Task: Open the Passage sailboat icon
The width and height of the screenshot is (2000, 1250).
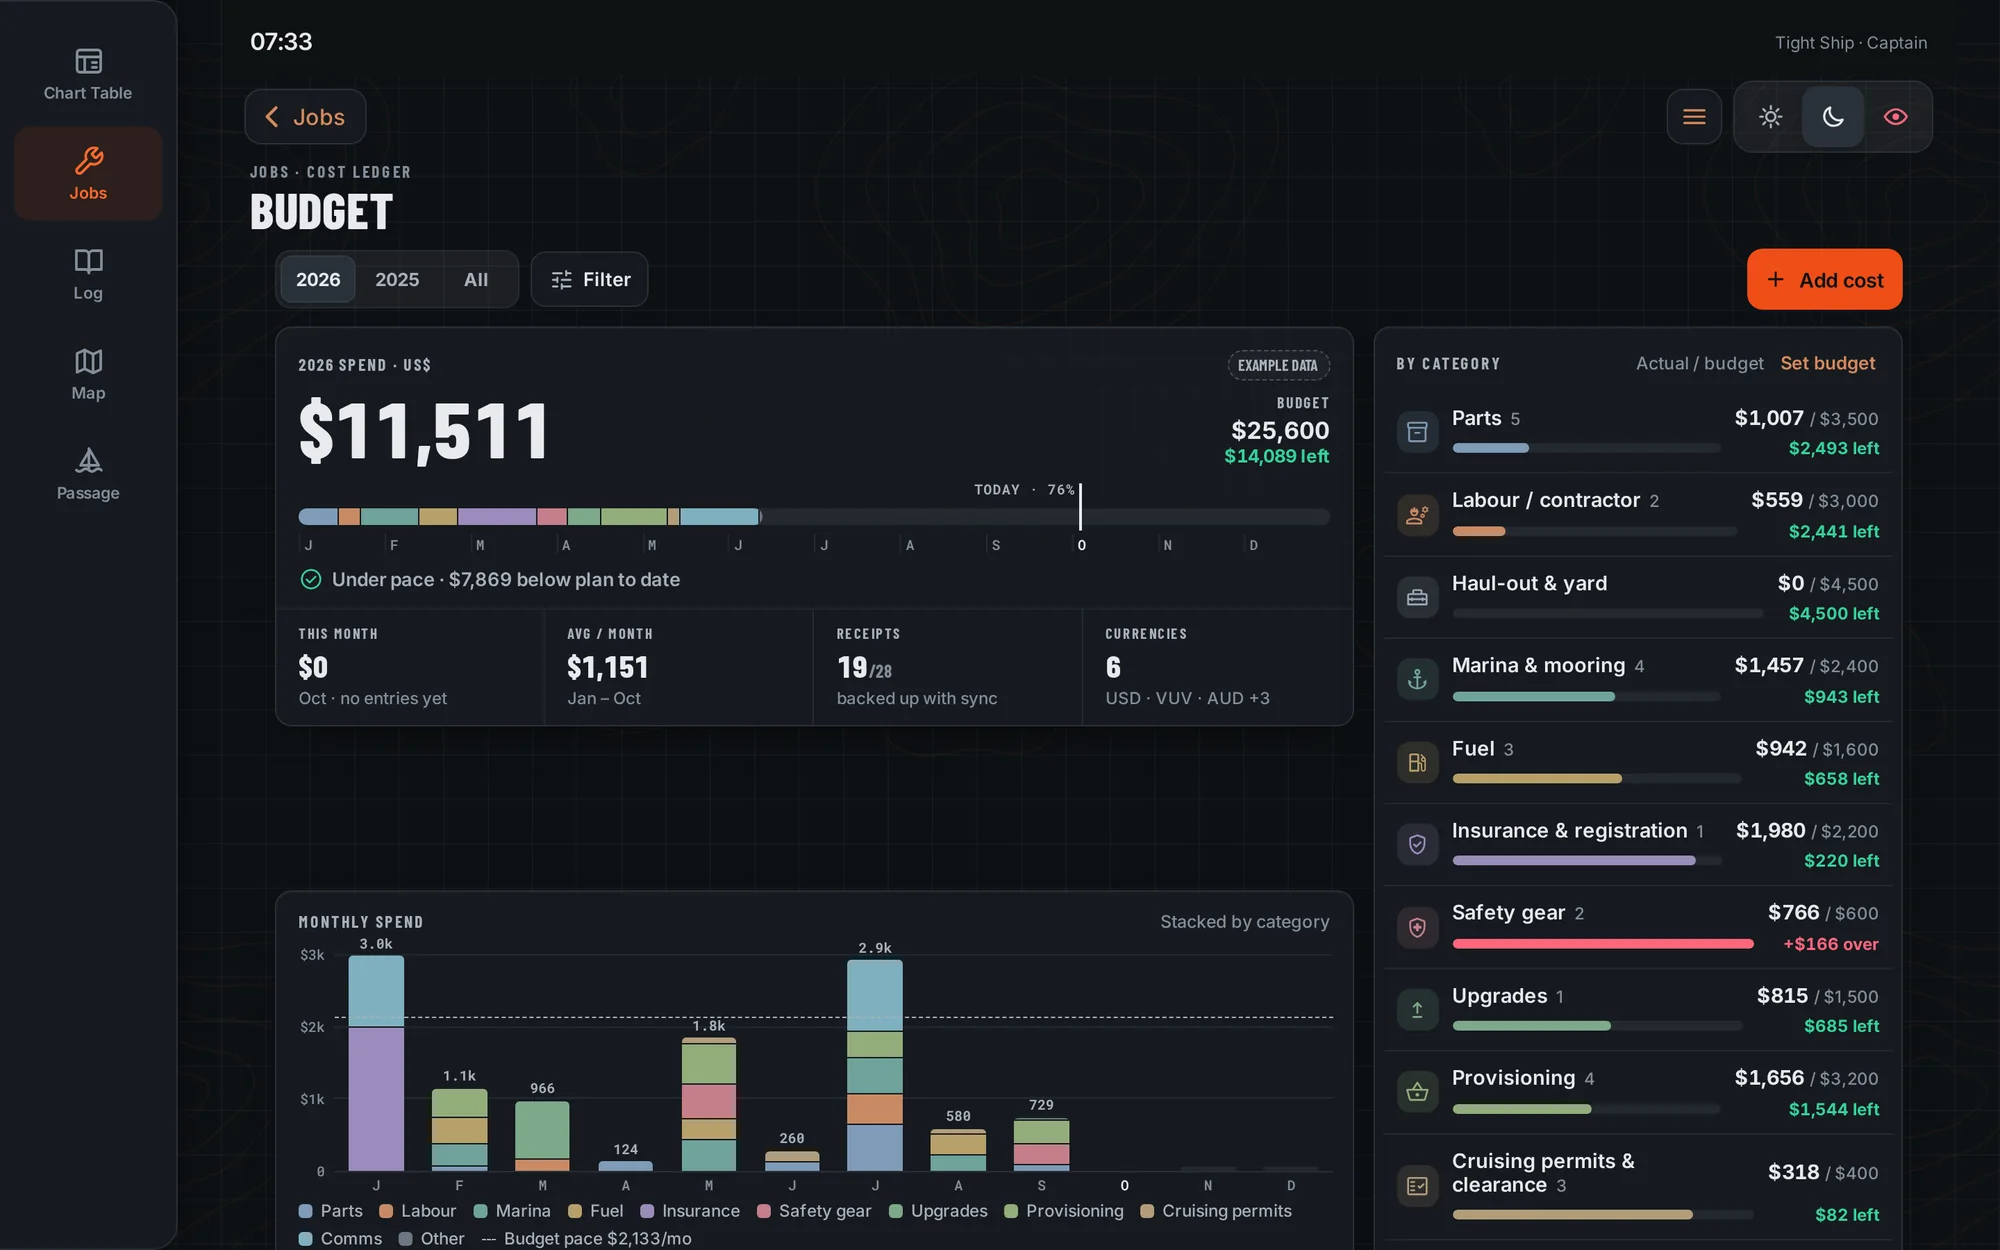Action: pos(88,461)
